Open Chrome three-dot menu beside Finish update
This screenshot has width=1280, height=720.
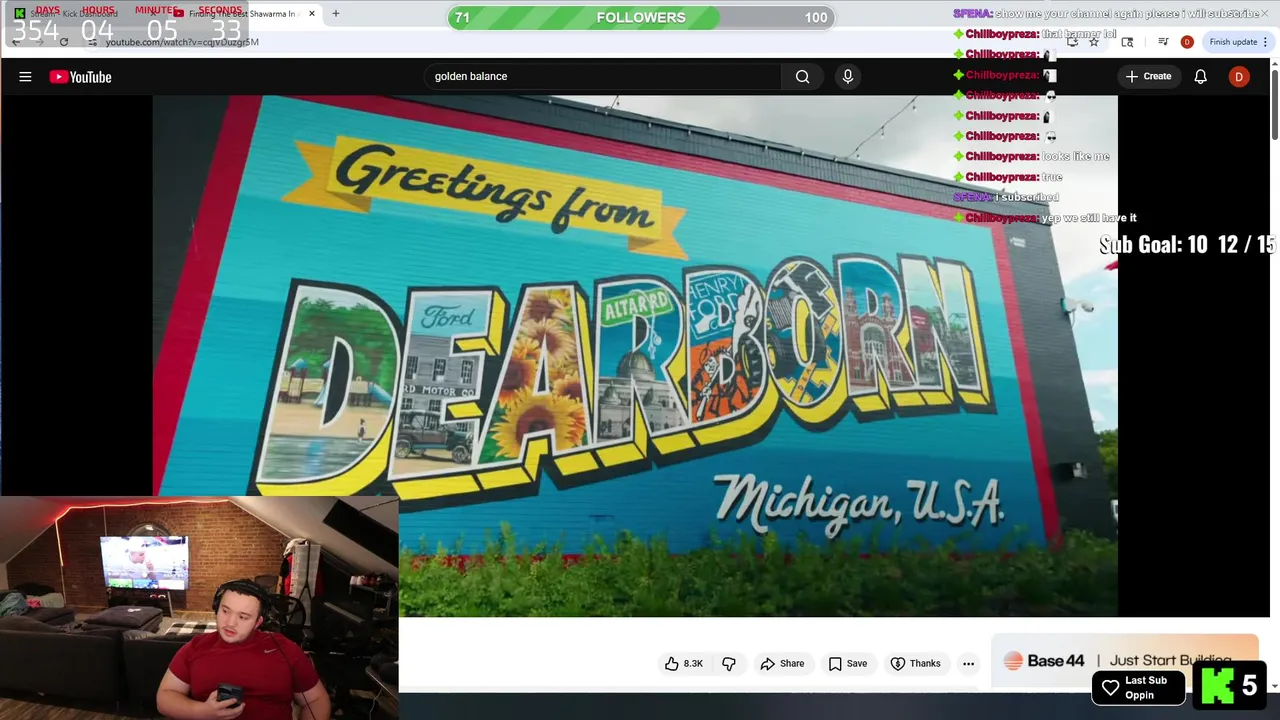1265,42
